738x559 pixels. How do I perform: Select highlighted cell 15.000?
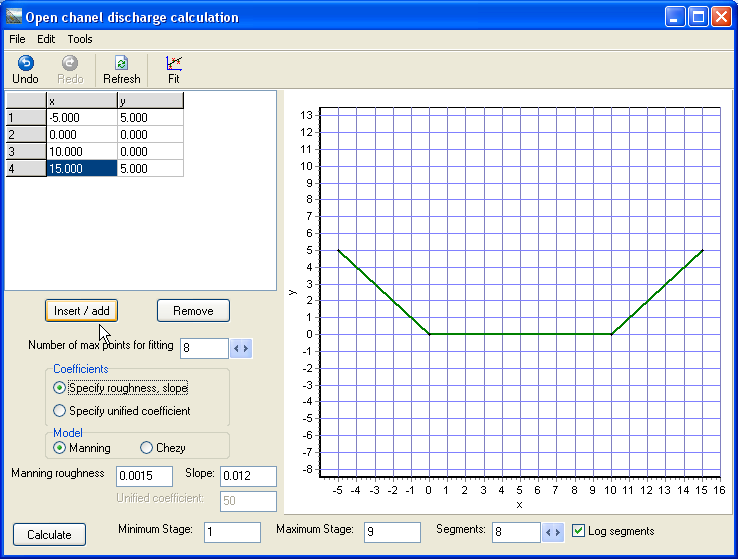[x=82, y=168]
